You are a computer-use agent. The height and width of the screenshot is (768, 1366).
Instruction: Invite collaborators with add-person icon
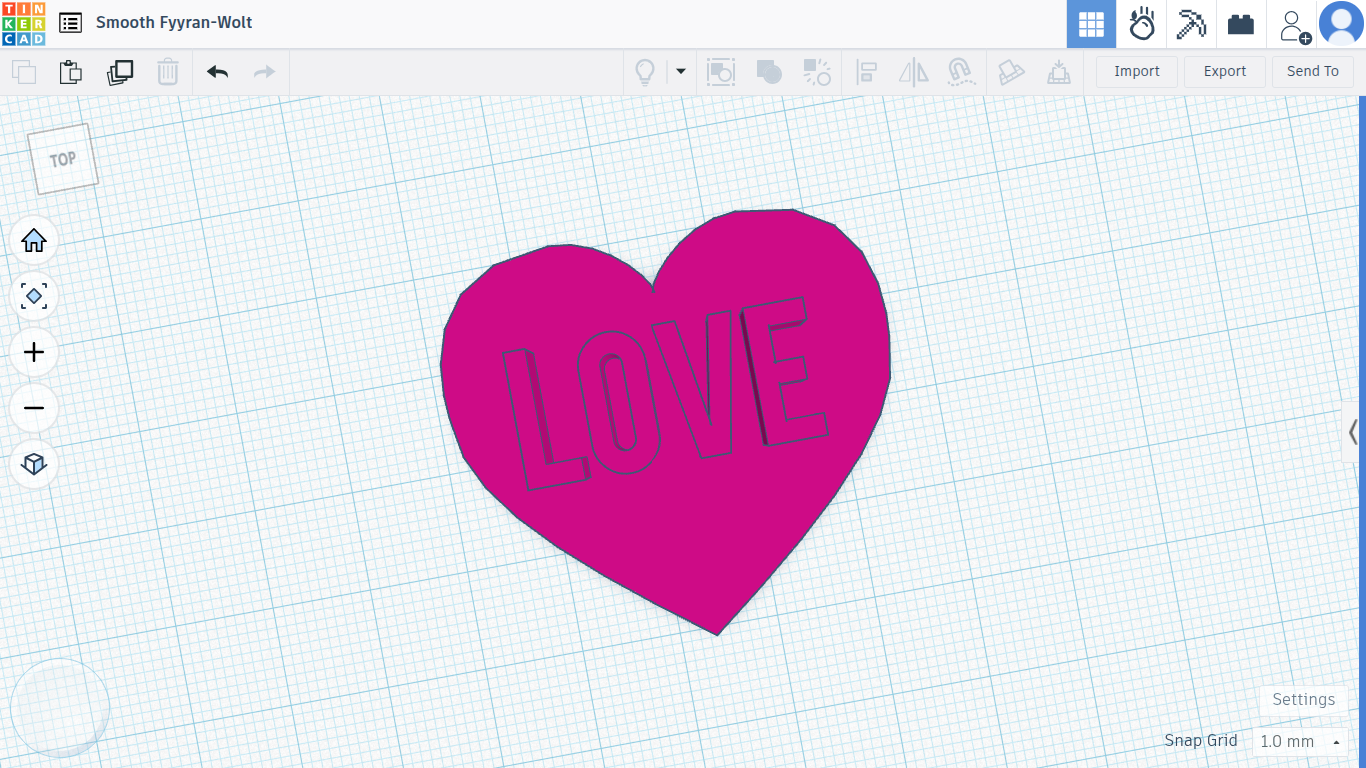point(1294,26)
